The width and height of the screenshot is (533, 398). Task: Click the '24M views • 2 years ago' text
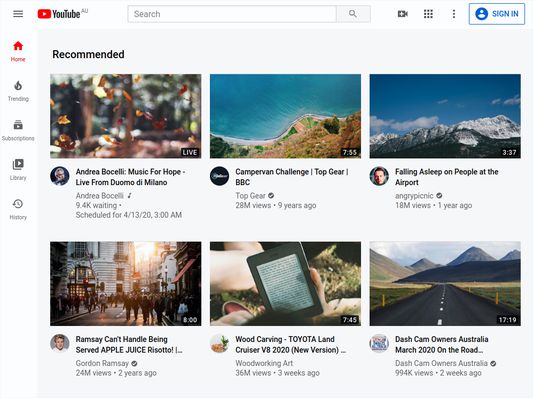116,373
